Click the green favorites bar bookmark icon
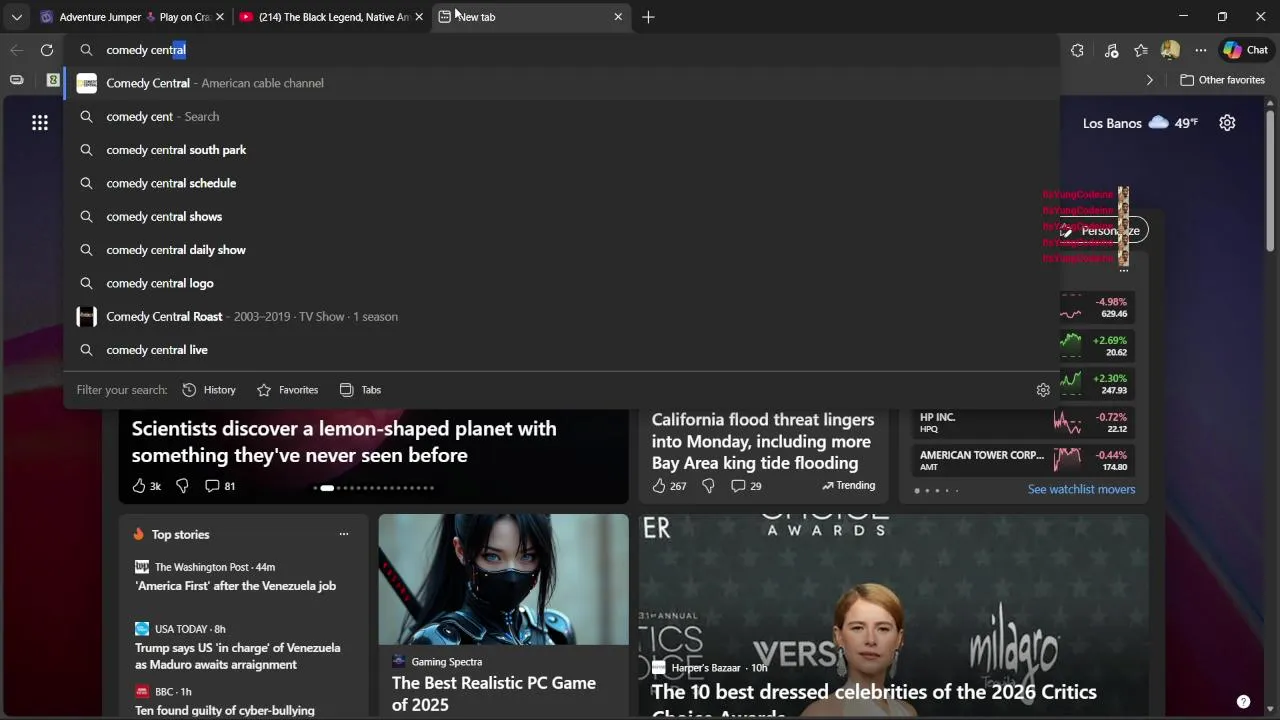The width and height of the screenshot is (1280, 720). click(x=53, y=80)
